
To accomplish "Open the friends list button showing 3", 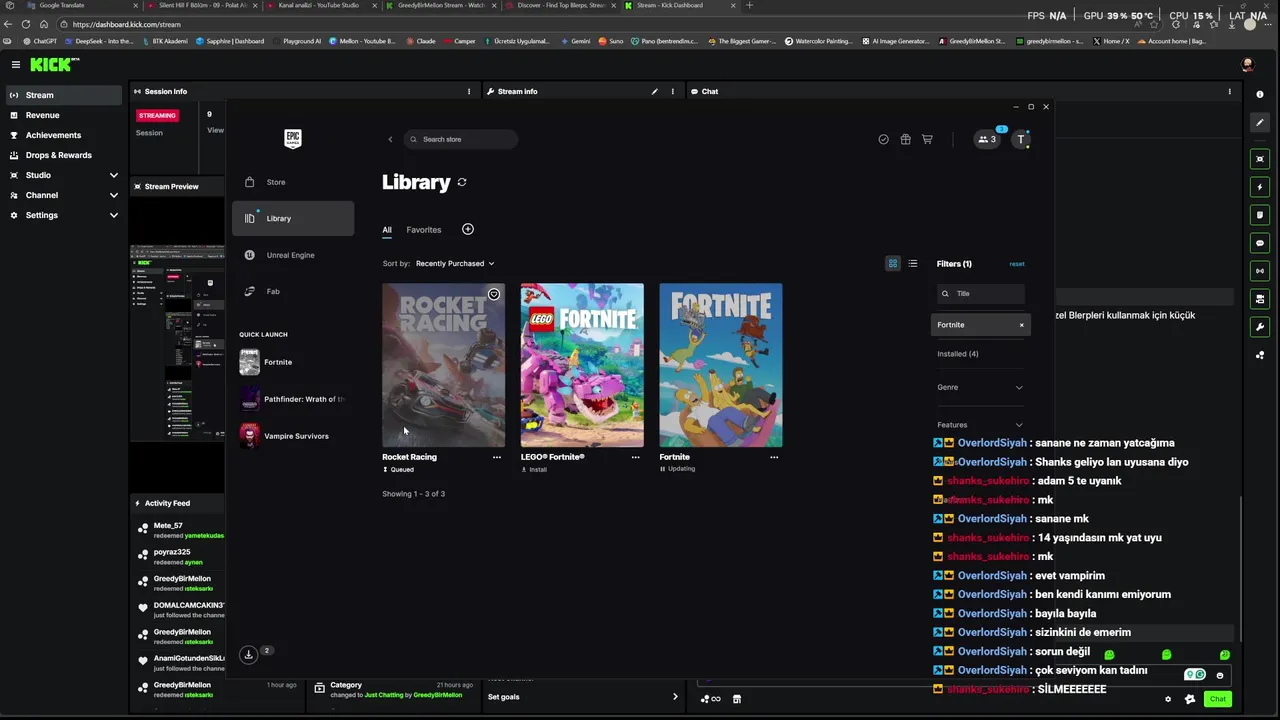I will (987, 139).
